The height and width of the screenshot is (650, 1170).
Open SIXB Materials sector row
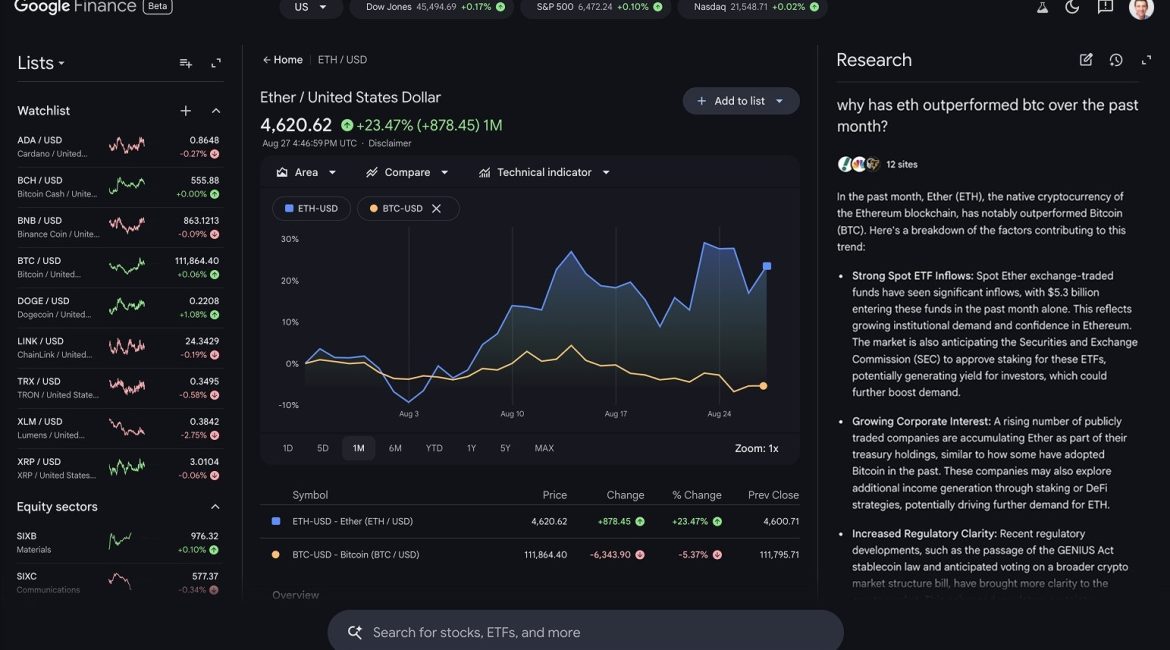[118, 543]
